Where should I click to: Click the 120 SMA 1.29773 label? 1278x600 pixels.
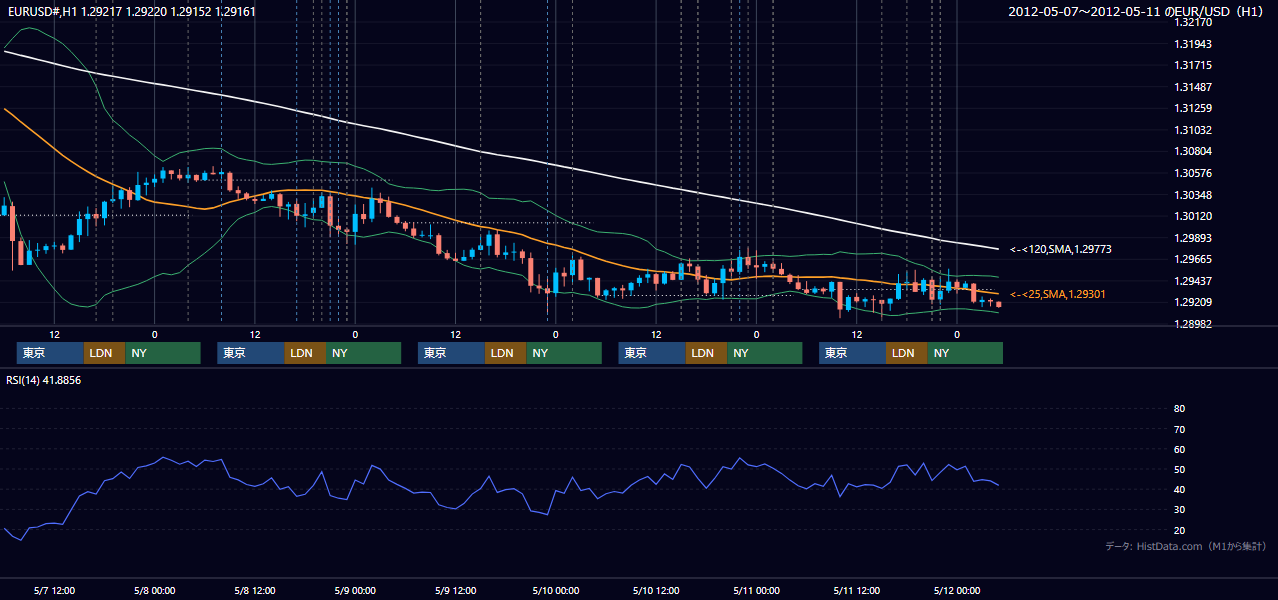click(1061, 249)
